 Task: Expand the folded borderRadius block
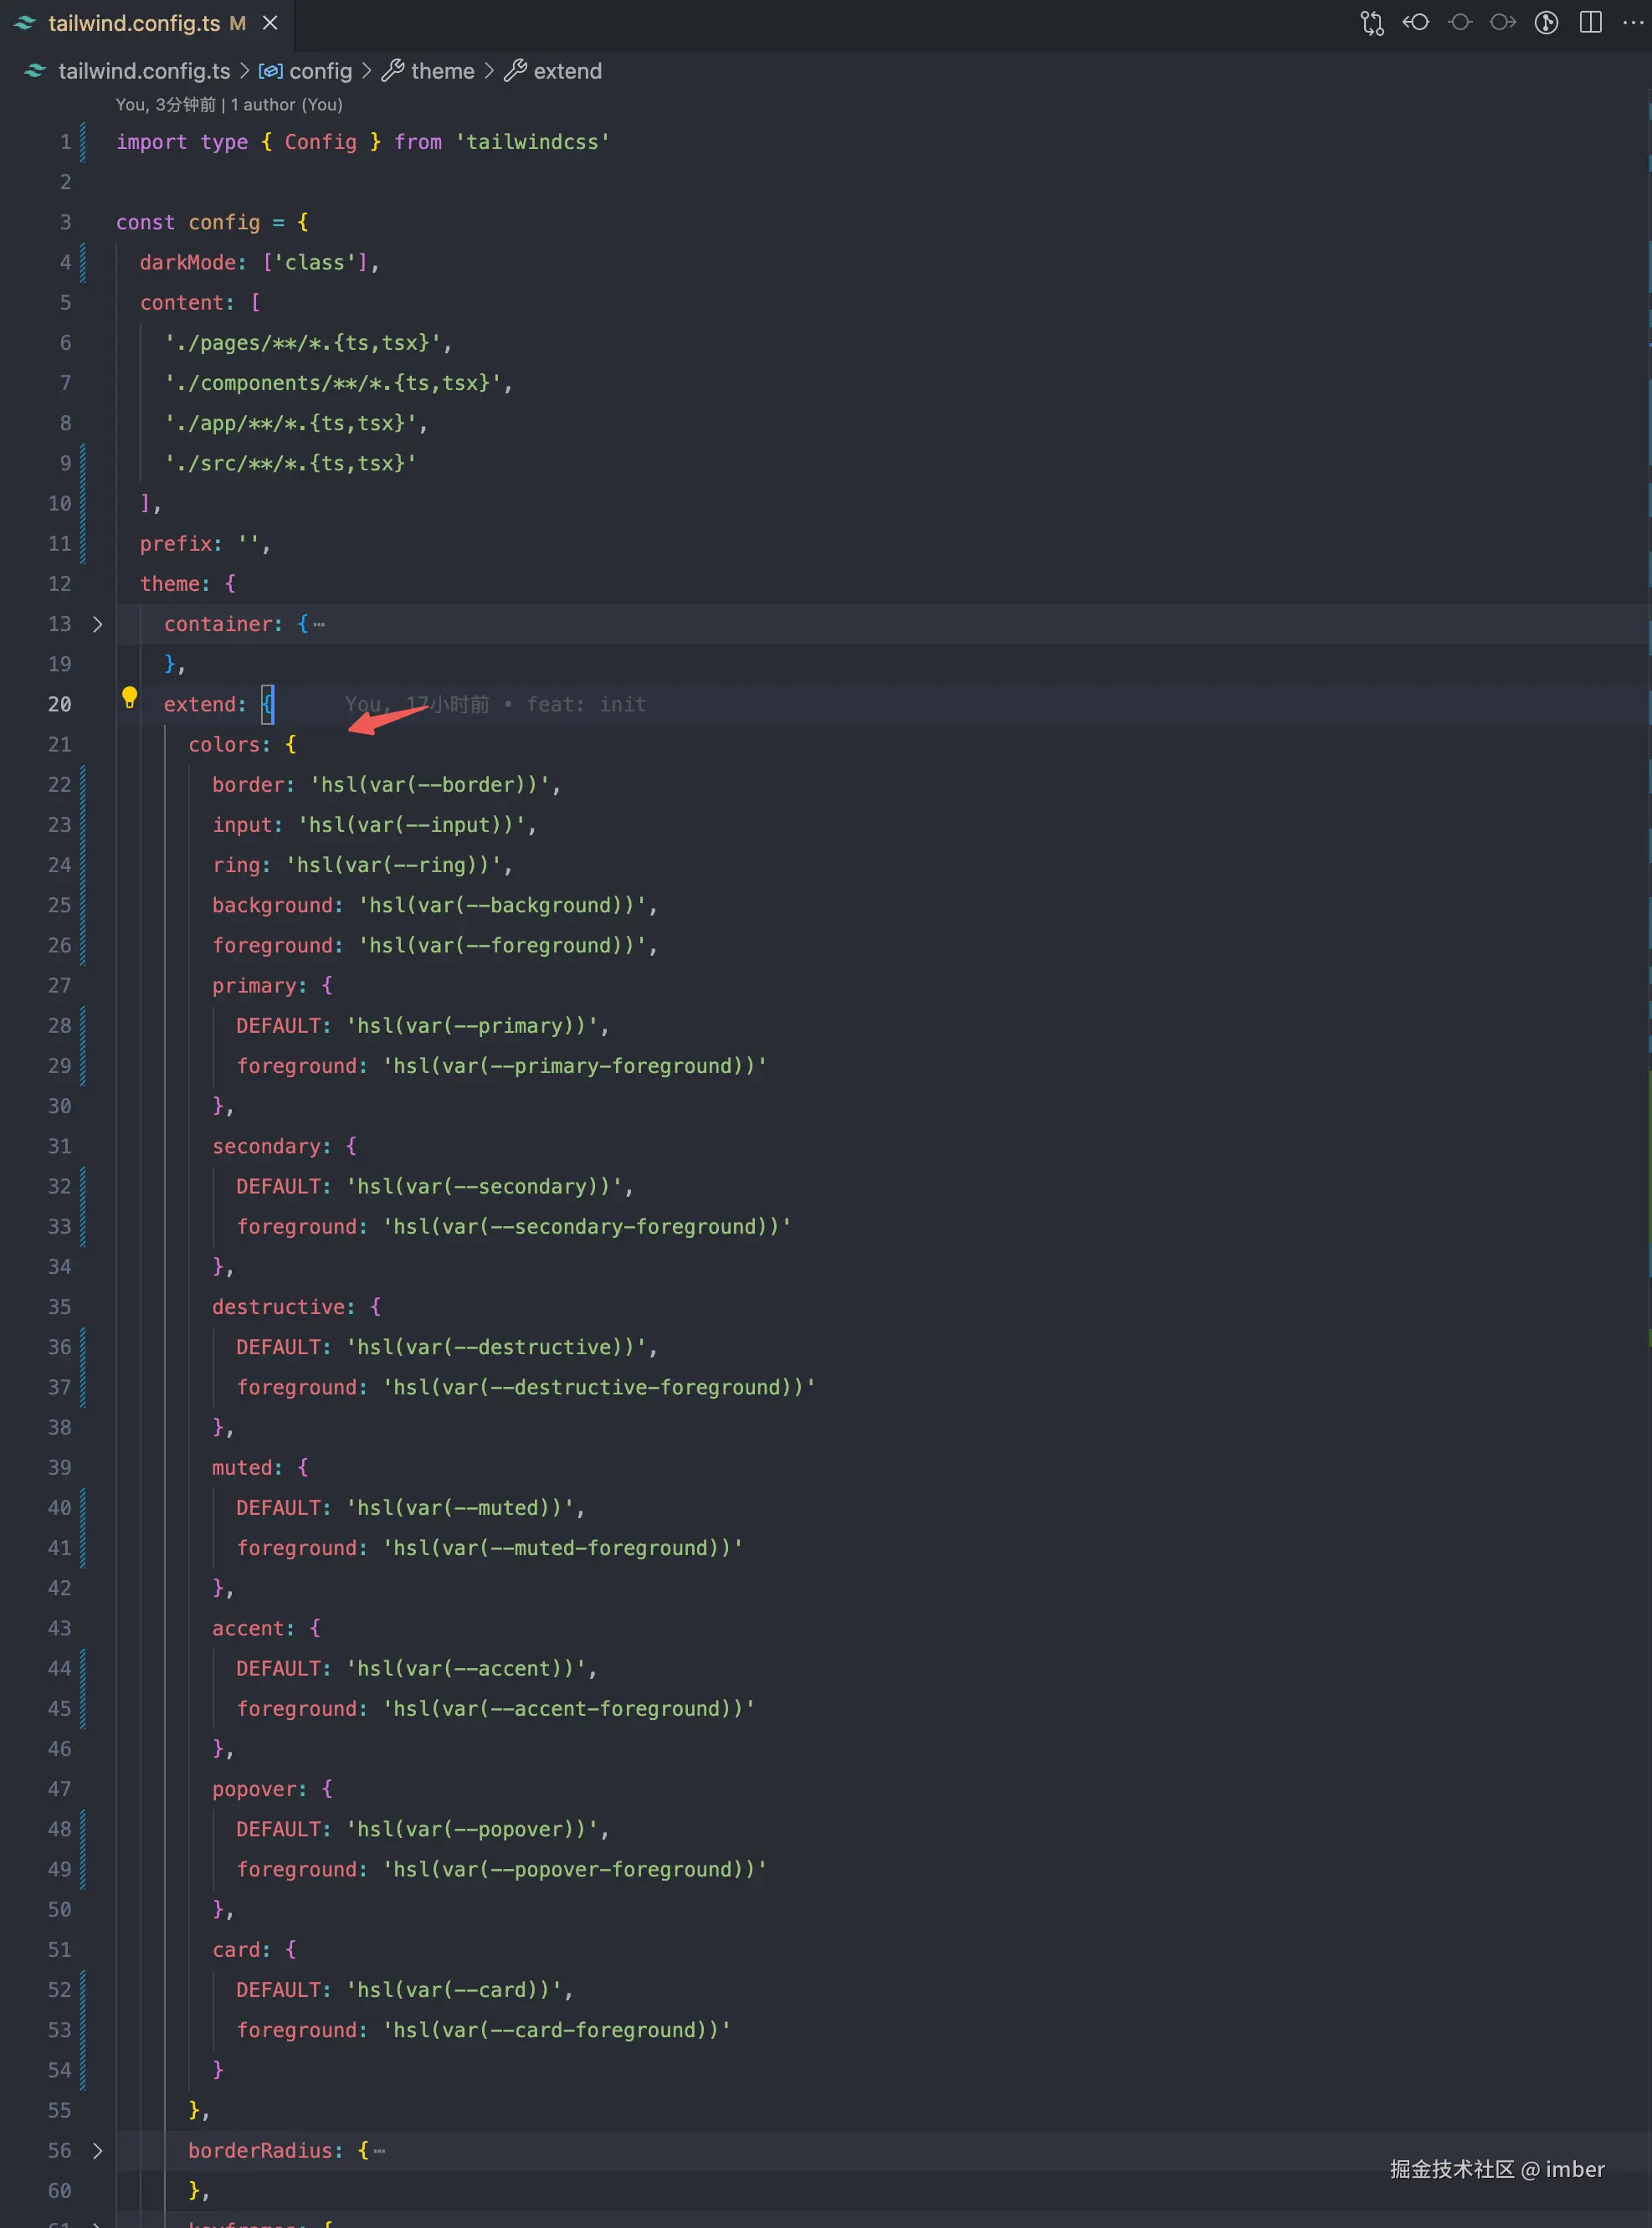coord(97,2150)
